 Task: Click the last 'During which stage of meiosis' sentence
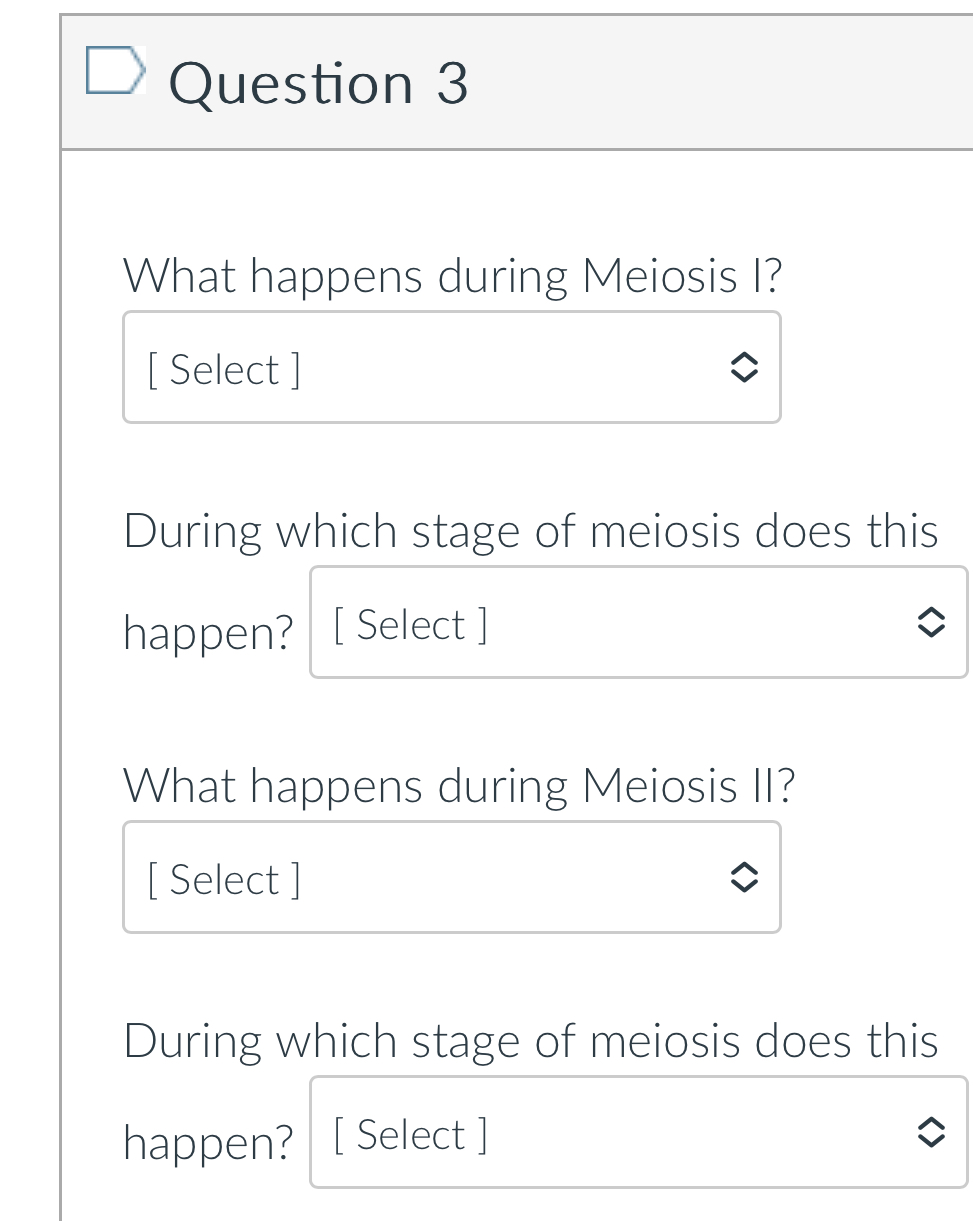[x=531, y=1041]
